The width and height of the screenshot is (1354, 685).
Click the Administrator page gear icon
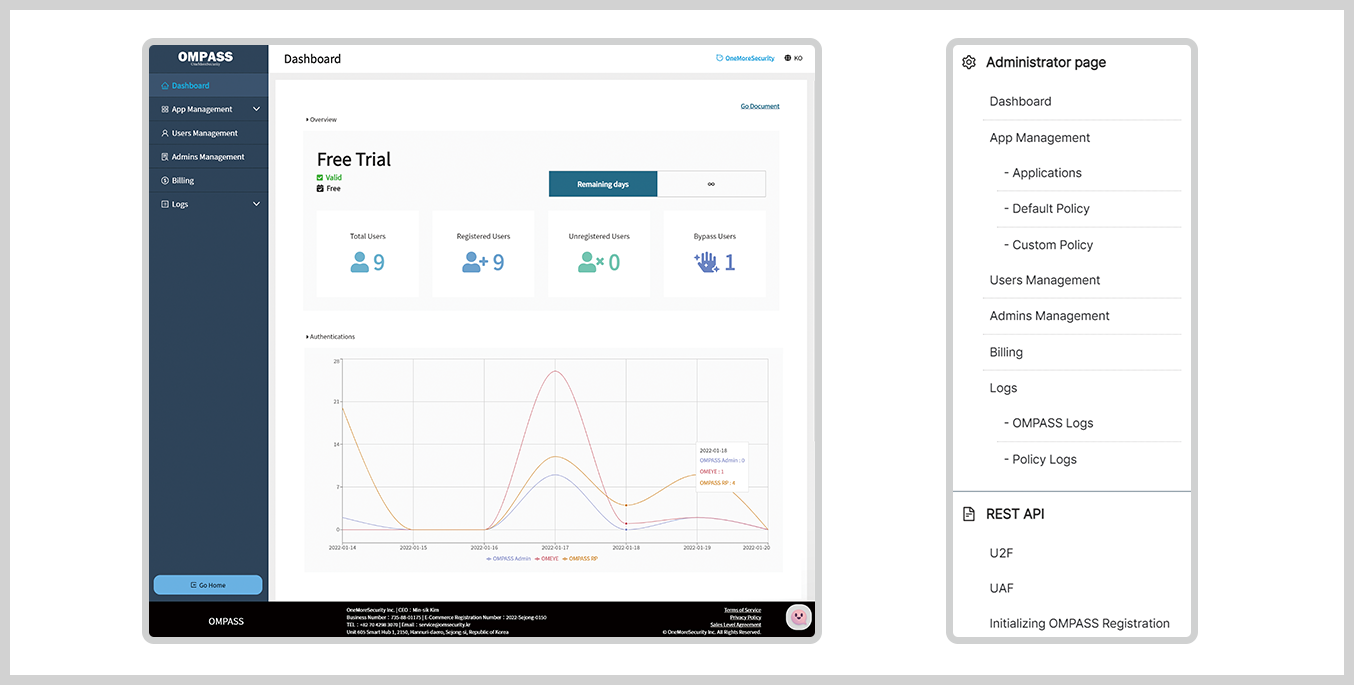pos(968,62)
